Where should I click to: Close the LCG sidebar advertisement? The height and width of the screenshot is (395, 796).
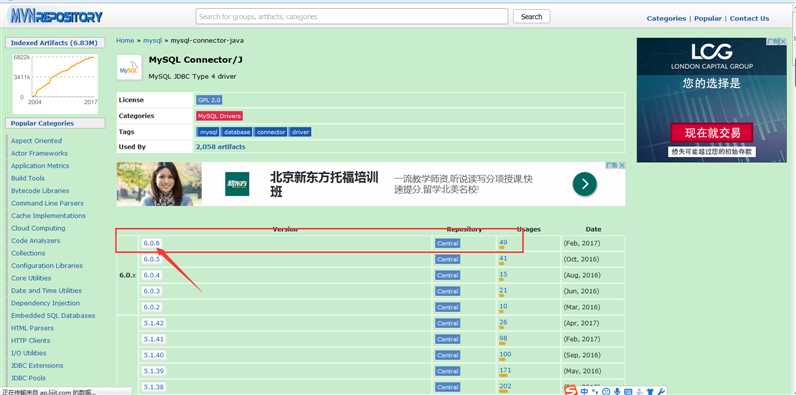tap(783, 41)
